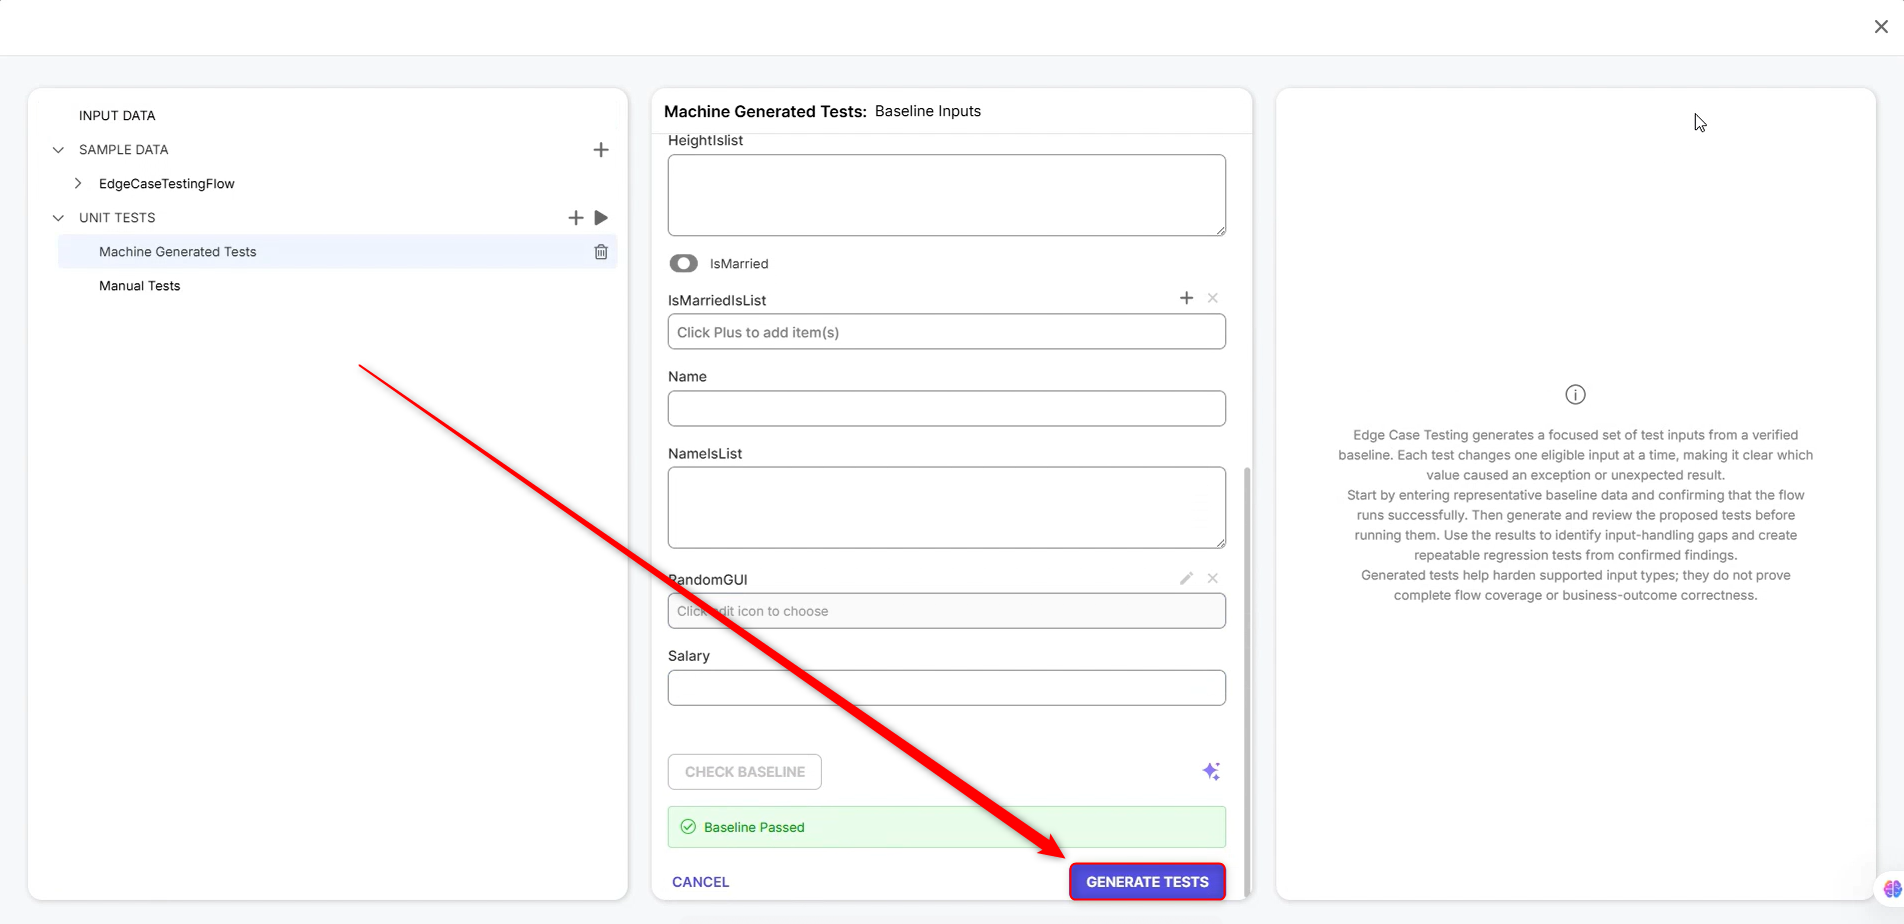This screenshot has width=1904, height=924.
Task: Click the Baseline Passed status message
Action: pos(947,827)
